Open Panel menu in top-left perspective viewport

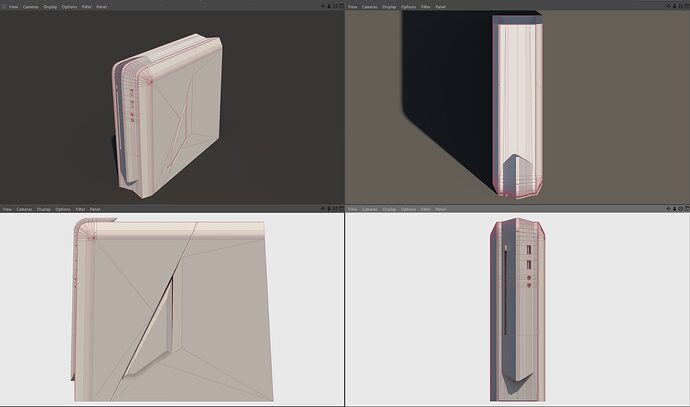tap(102, 7)
